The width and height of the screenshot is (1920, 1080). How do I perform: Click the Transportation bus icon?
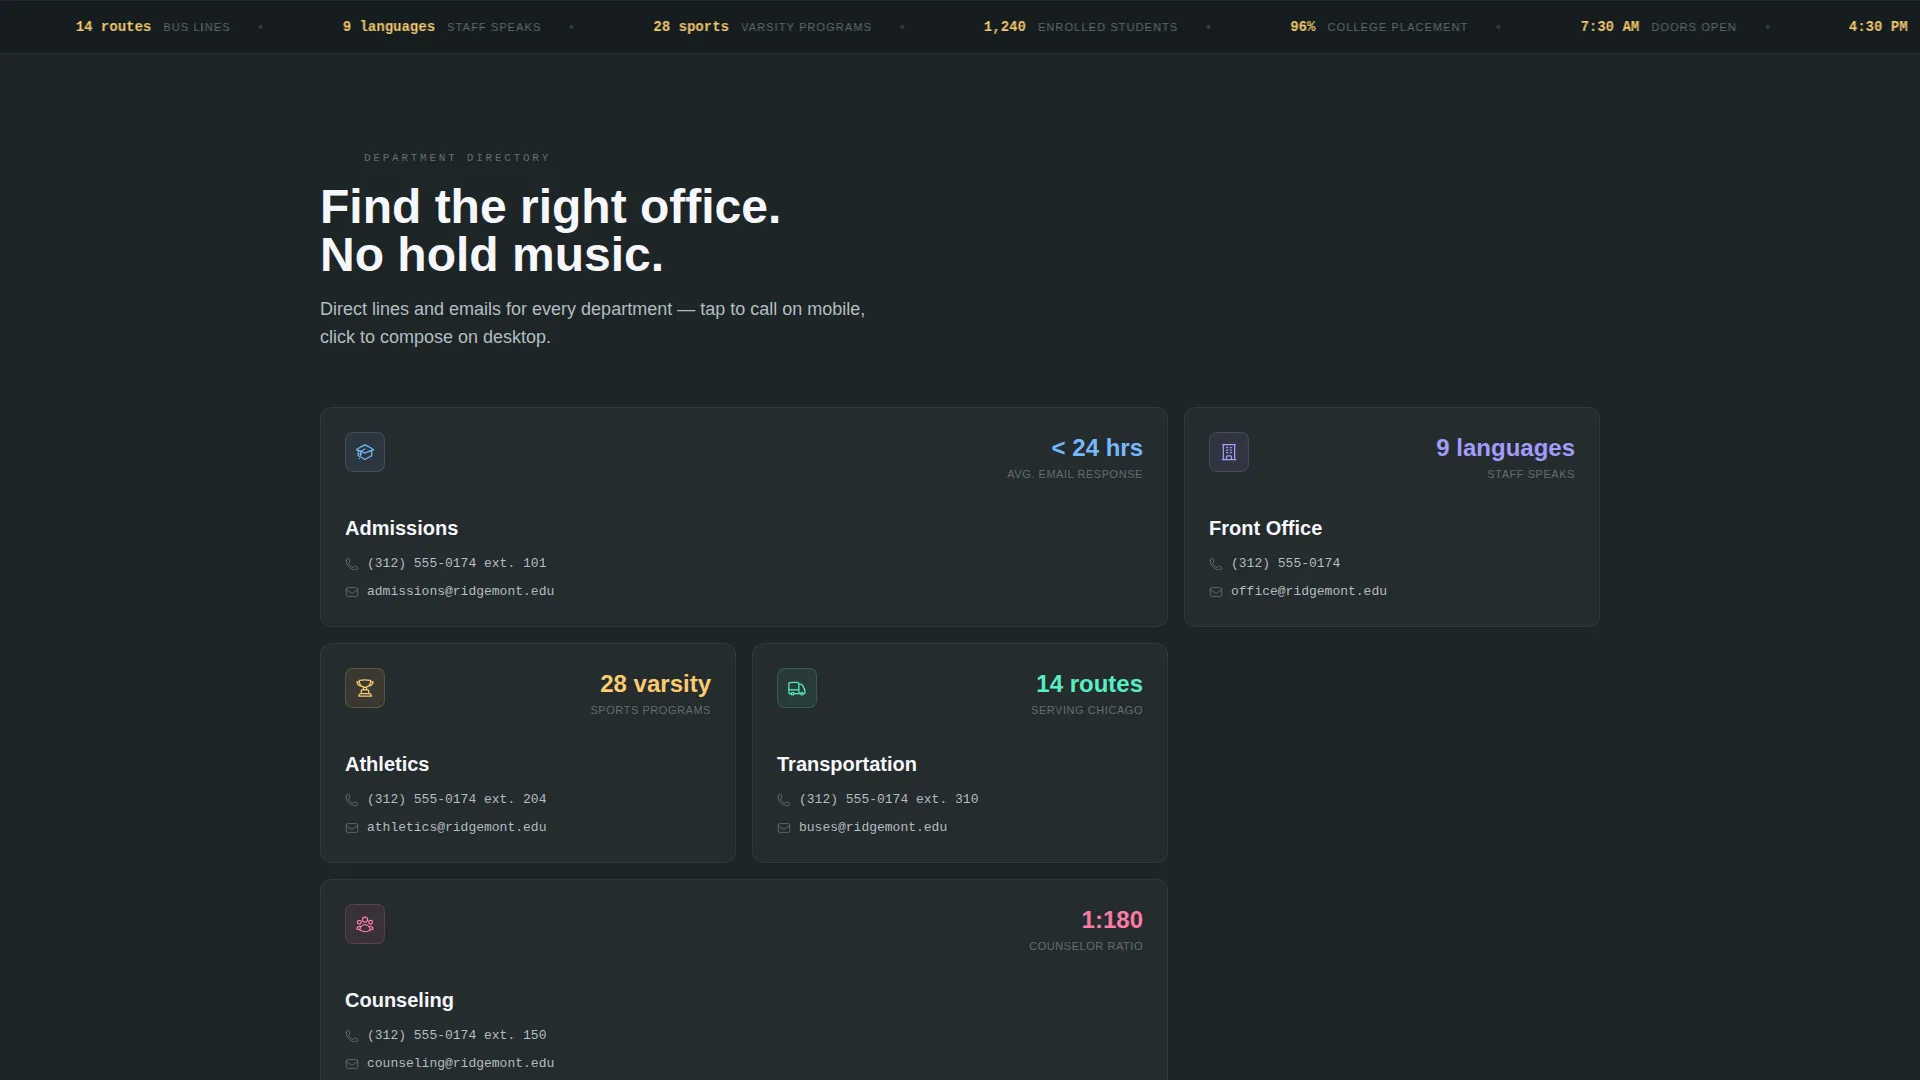click(797, 688)
